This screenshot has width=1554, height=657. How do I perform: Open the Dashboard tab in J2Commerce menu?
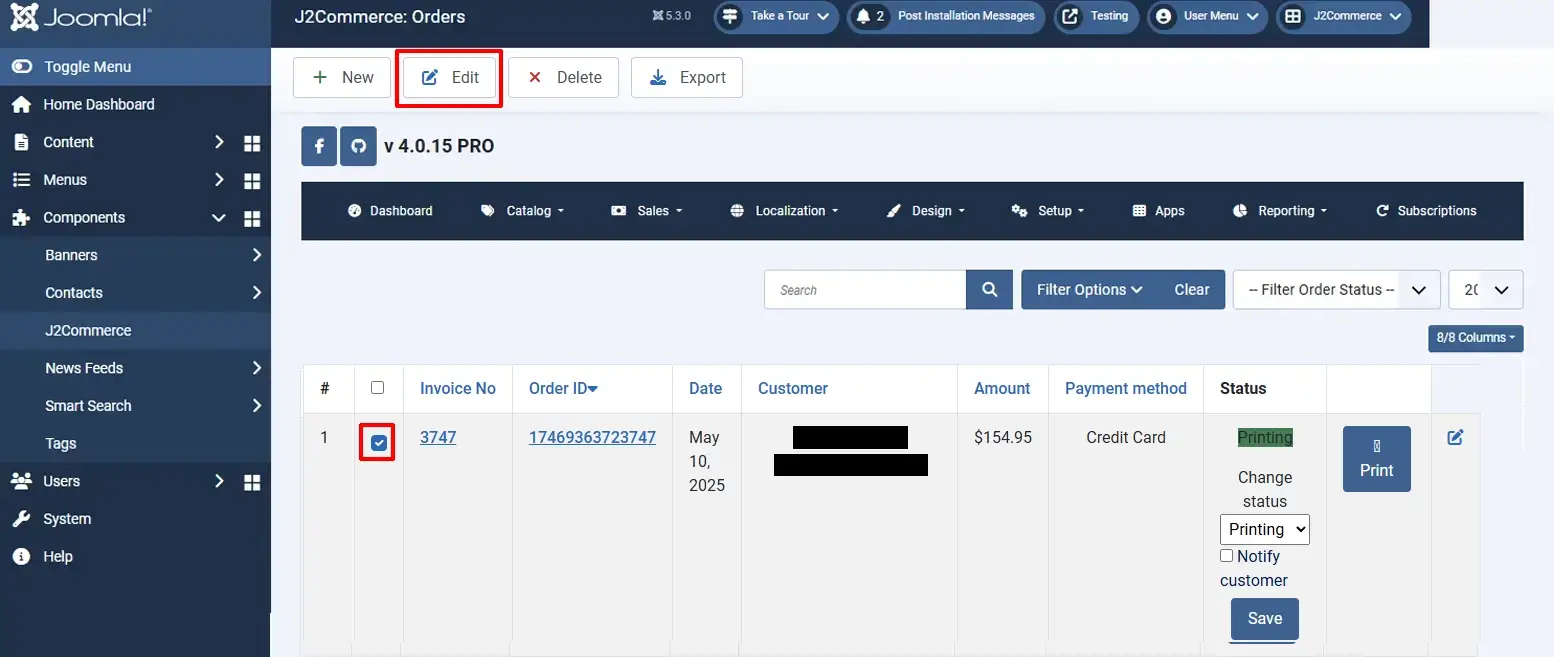tap(390, 211)
